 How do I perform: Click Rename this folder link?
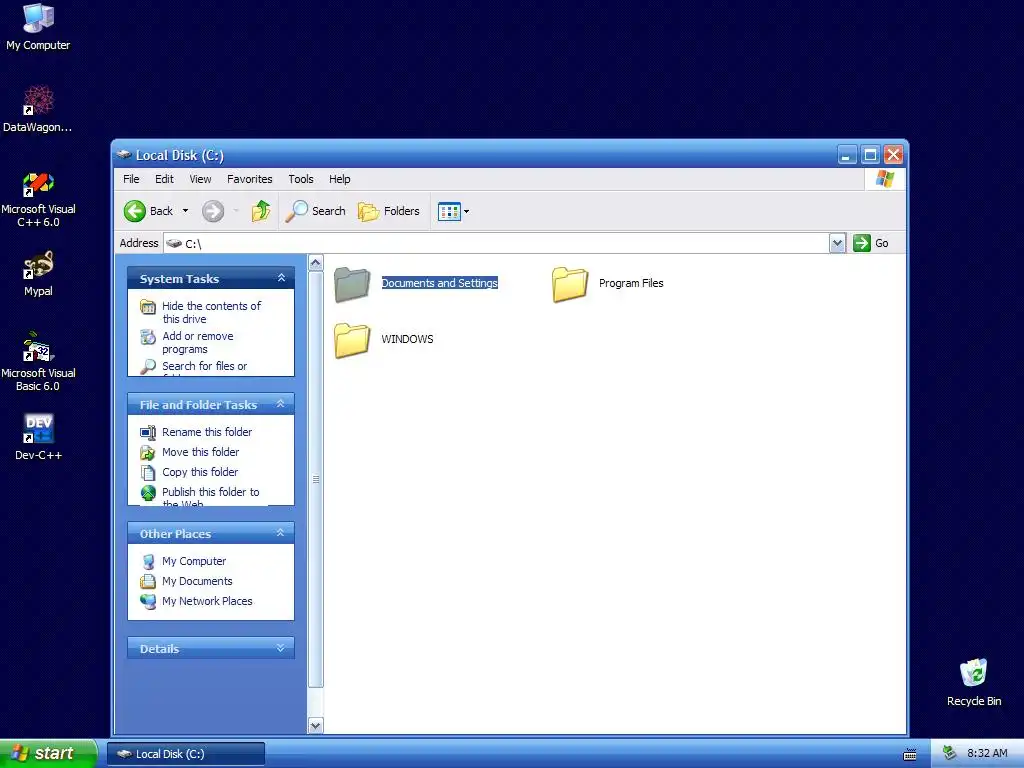(x=206, y=432)
